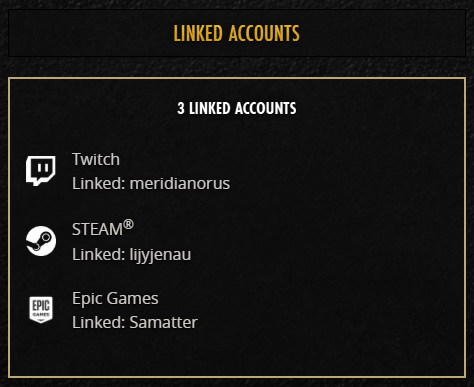Click the lijyjenau username
Viewport: 474px width, 387px height.
pos(160,254)
